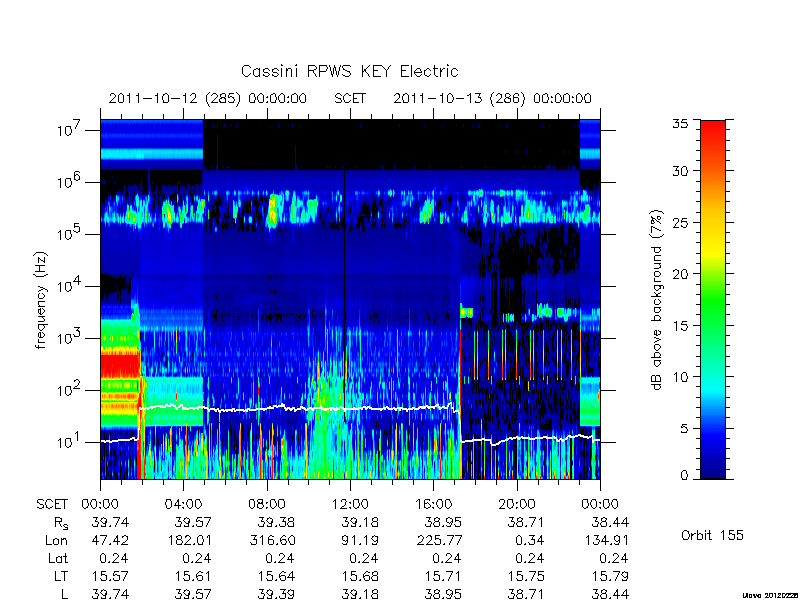Click the 10^6 frequency tick label
This screenshot has width=800, height=600.
(70, 182)
